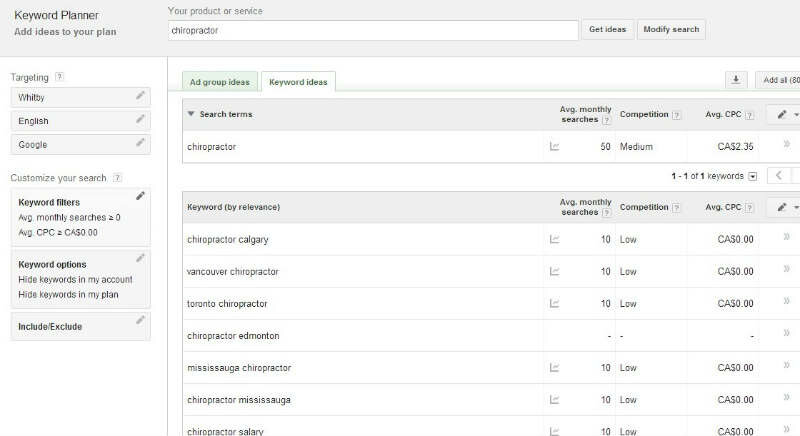The width and height of the screenshot is (800, 436).
Task: Show trend chart for chiropractor search term
Action: 555,147
